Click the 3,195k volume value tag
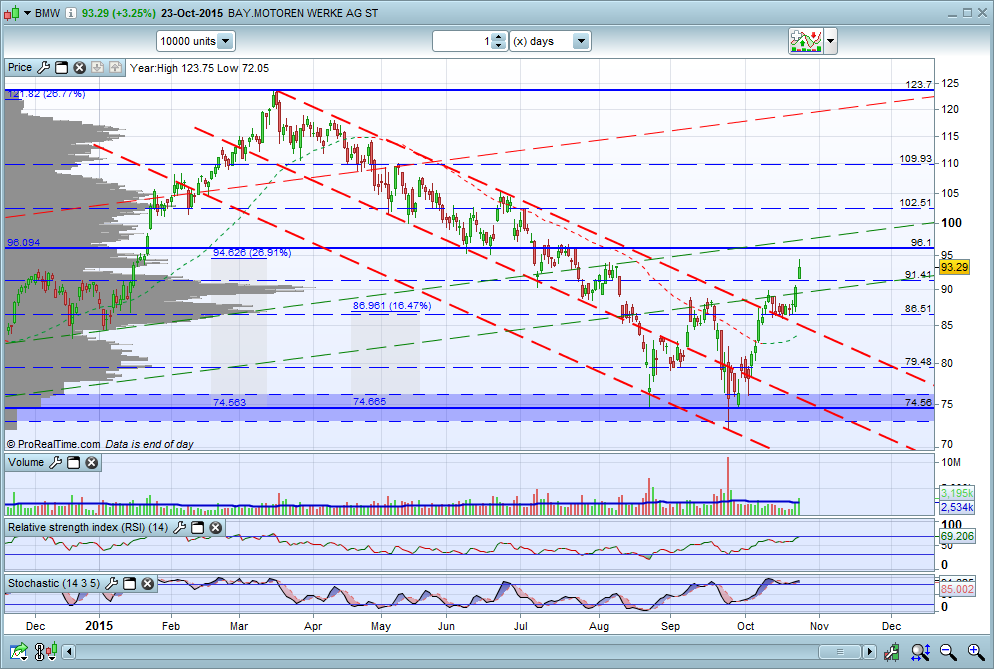Image resolution: width=994 pixels, height=669 pixels. pos(957,493)
